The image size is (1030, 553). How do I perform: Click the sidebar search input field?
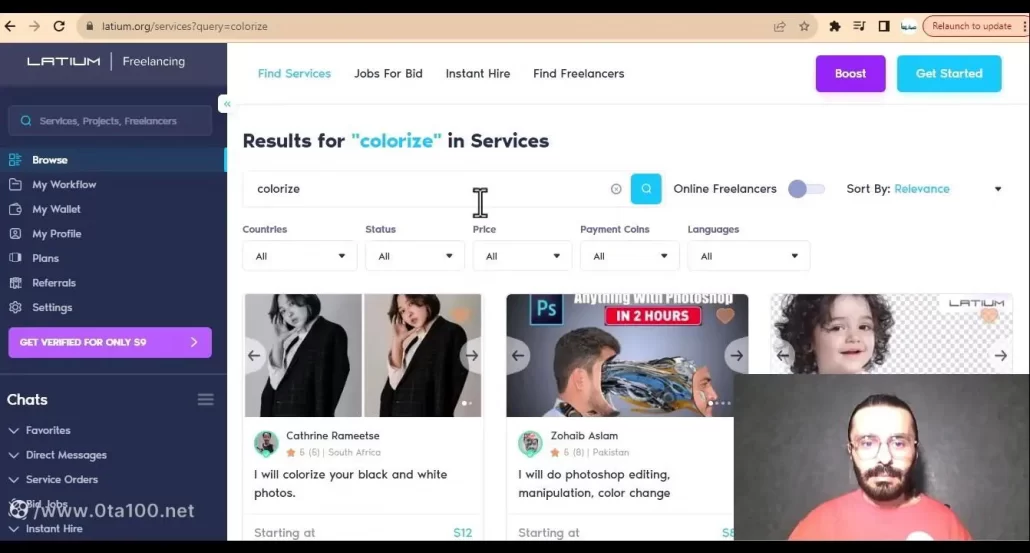click(110, 121)
